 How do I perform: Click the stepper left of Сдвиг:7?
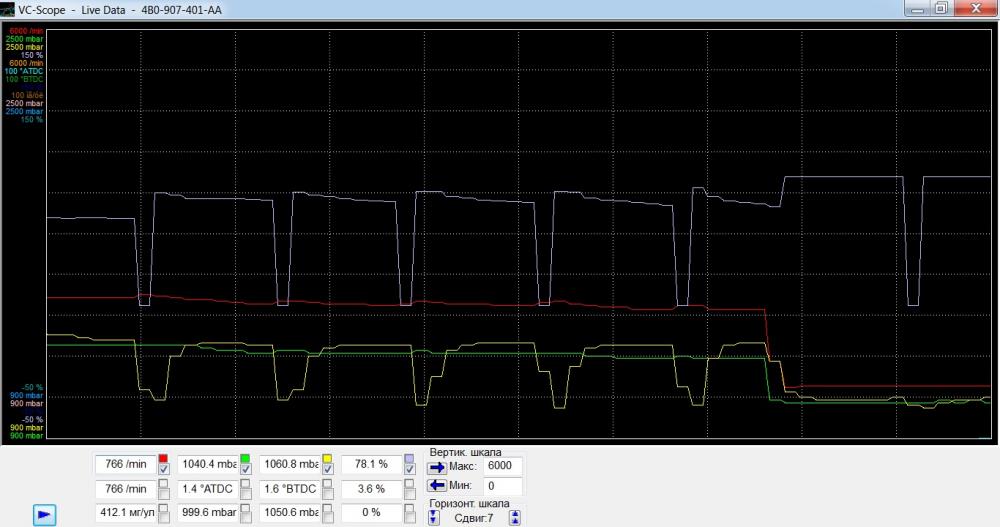434,517
